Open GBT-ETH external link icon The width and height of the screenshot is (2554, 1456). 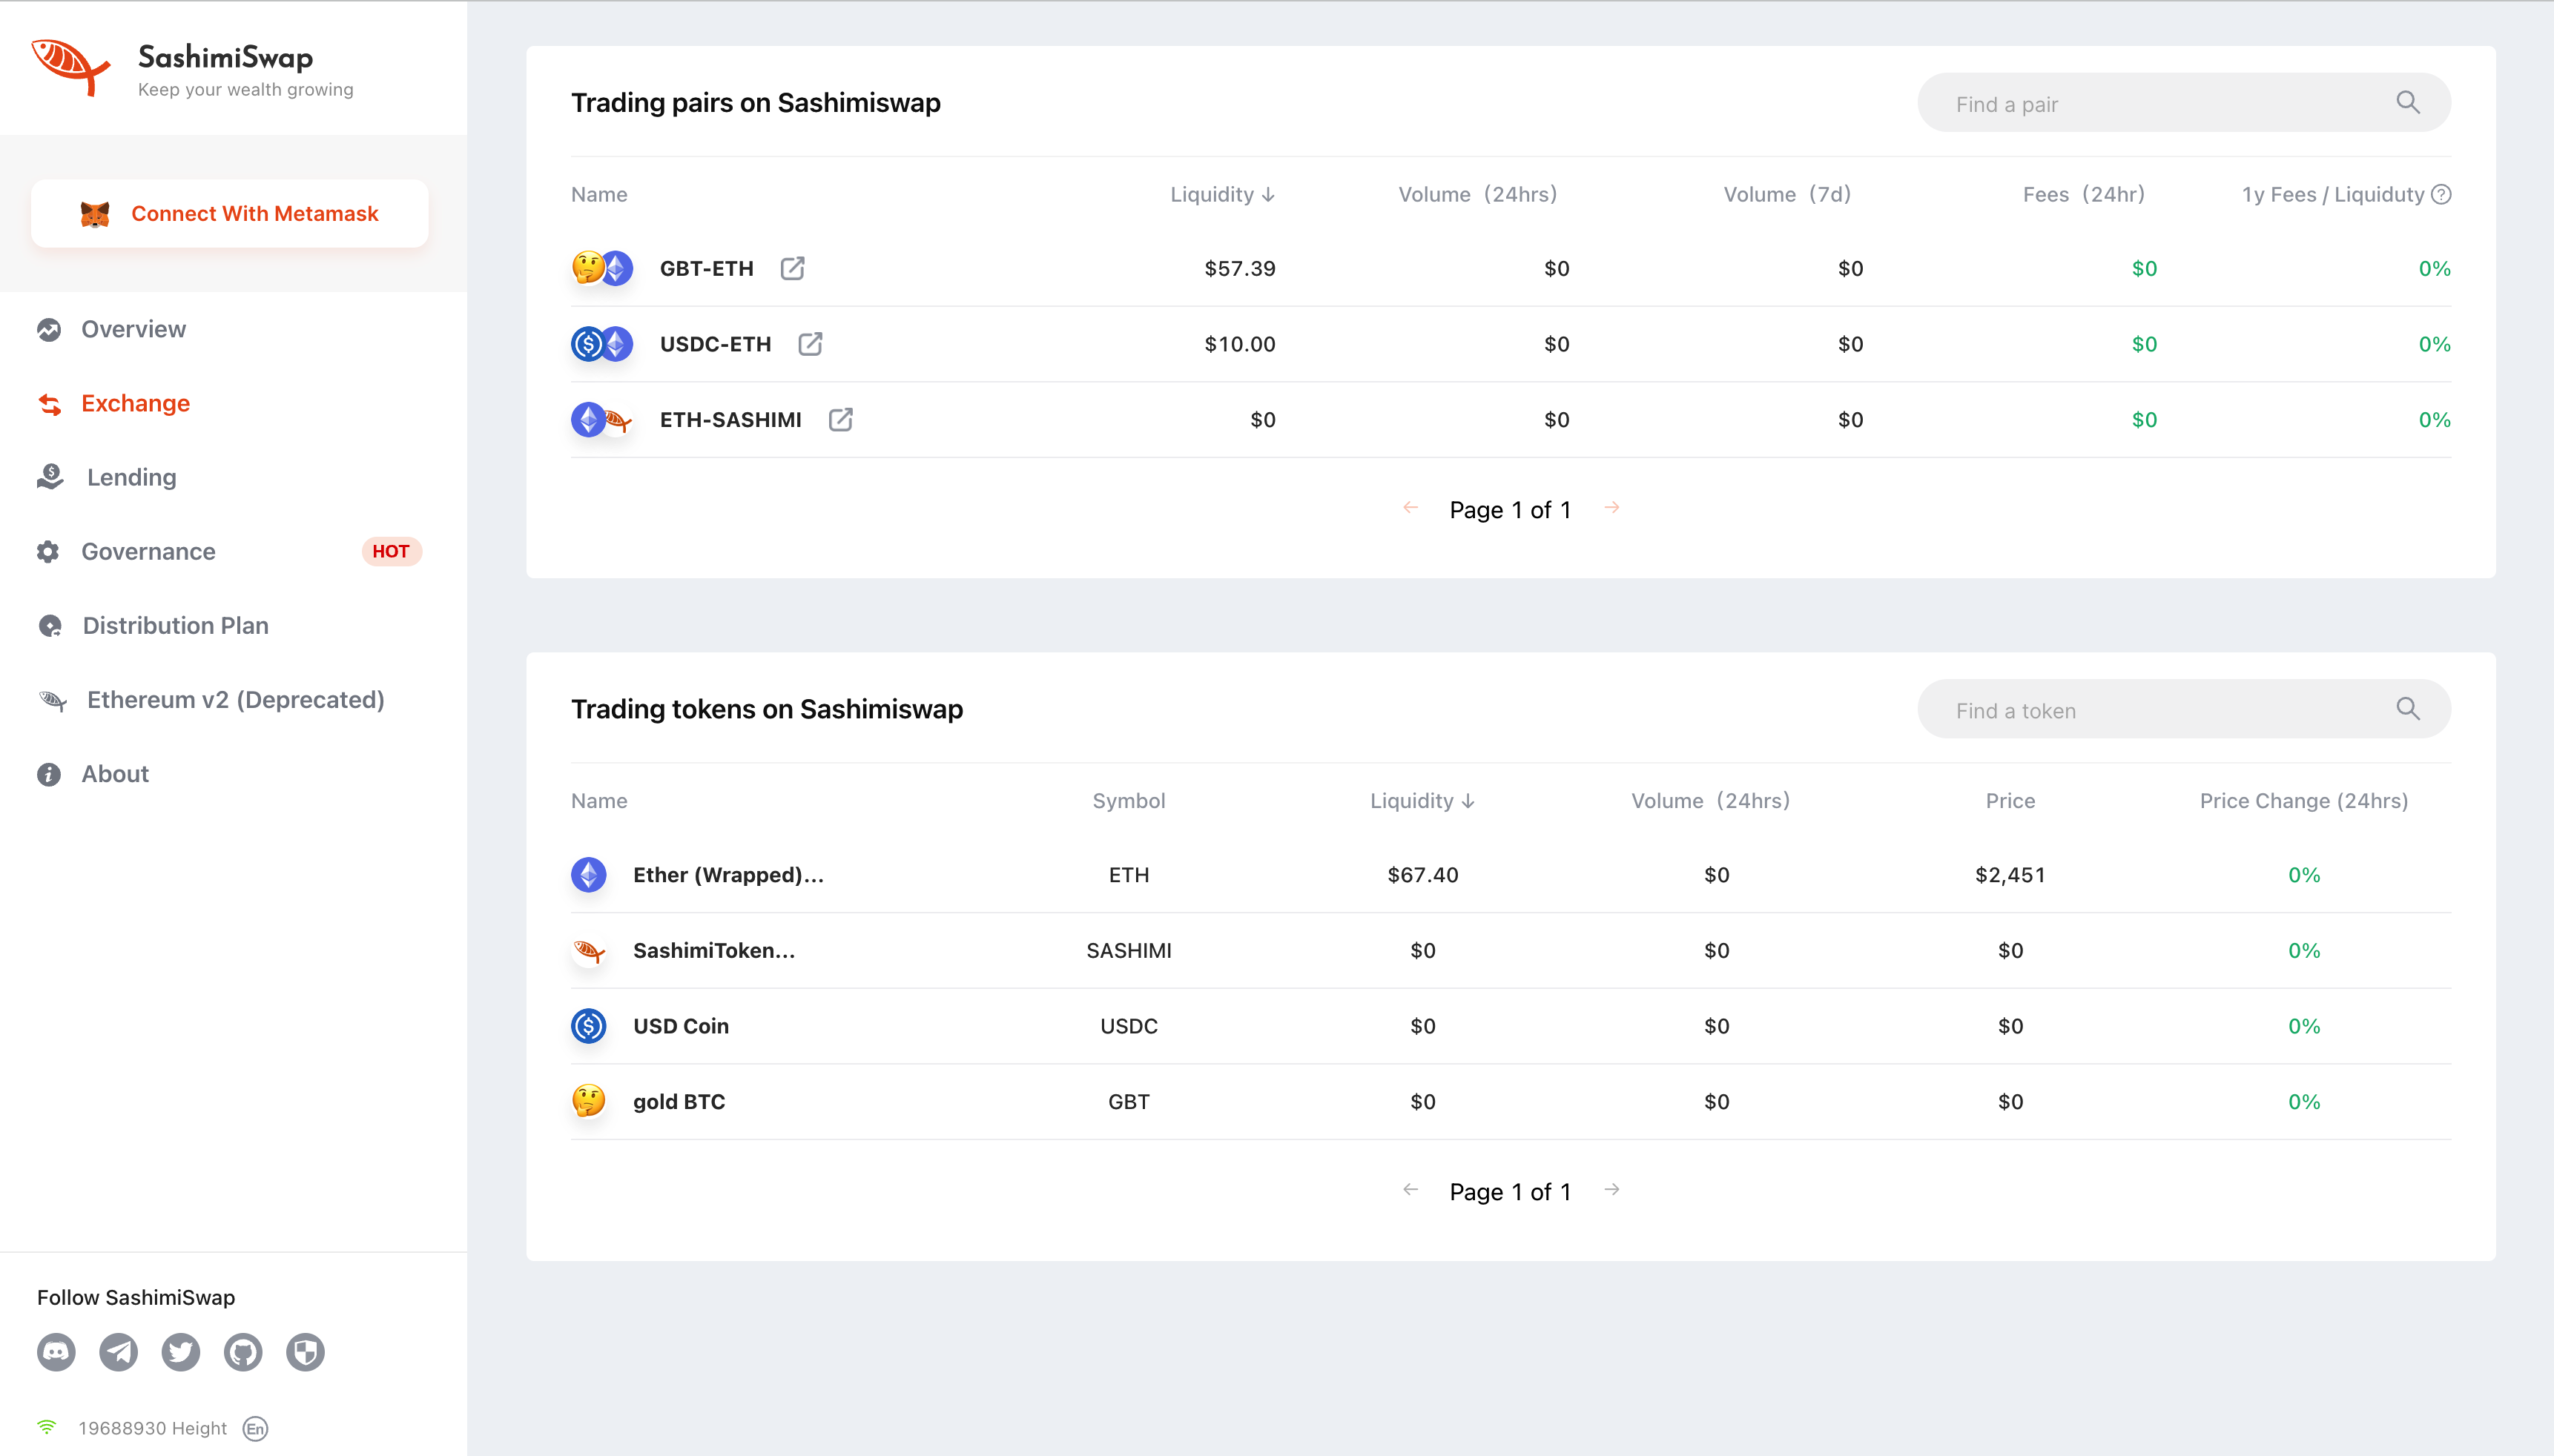(792, 268)
